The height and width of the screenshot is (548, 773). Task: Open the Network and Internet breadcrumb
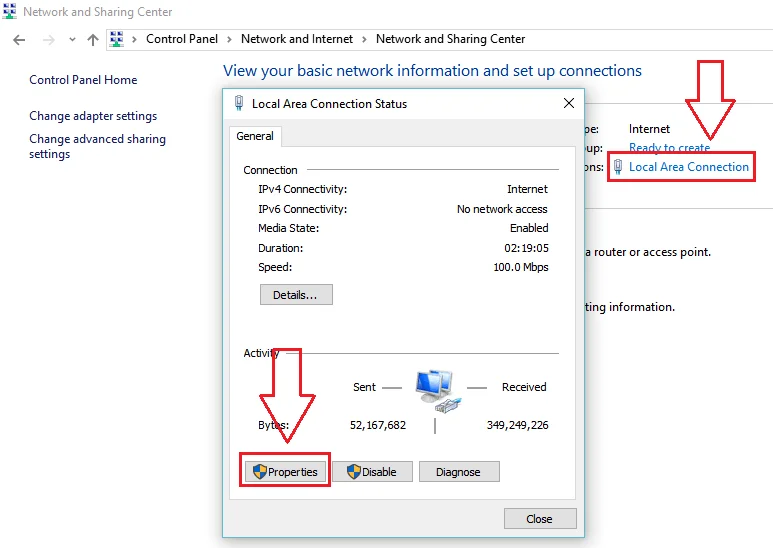point(297,39)
